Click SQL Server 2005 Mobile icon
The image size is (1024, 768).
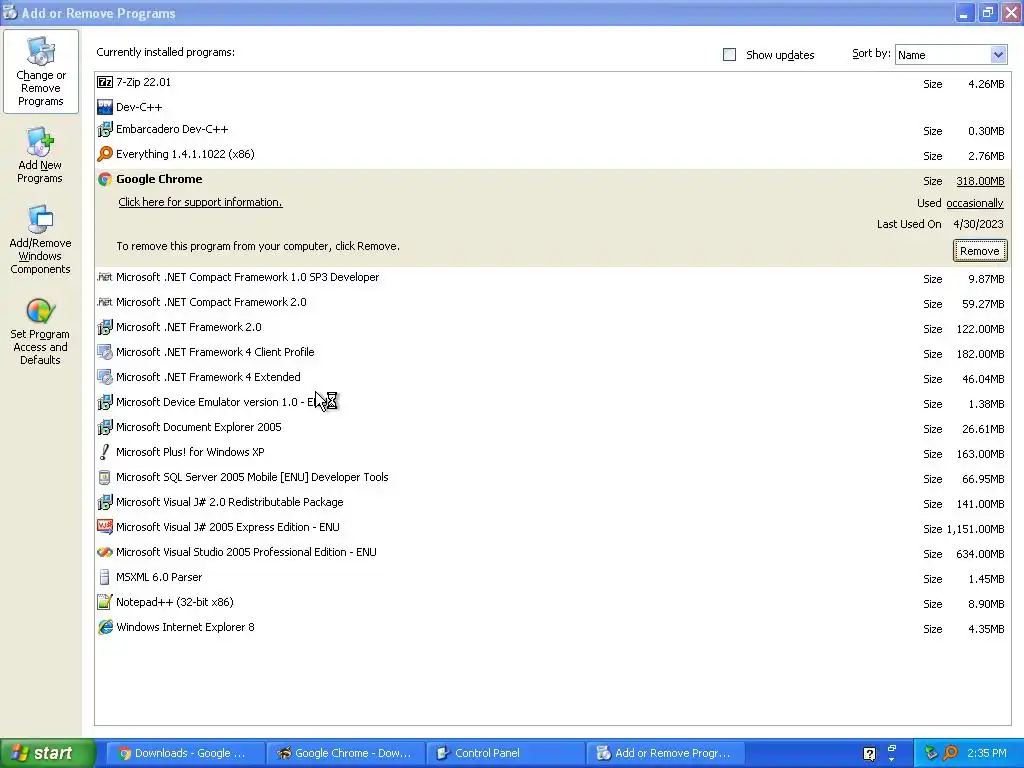(x=104, y=477)
